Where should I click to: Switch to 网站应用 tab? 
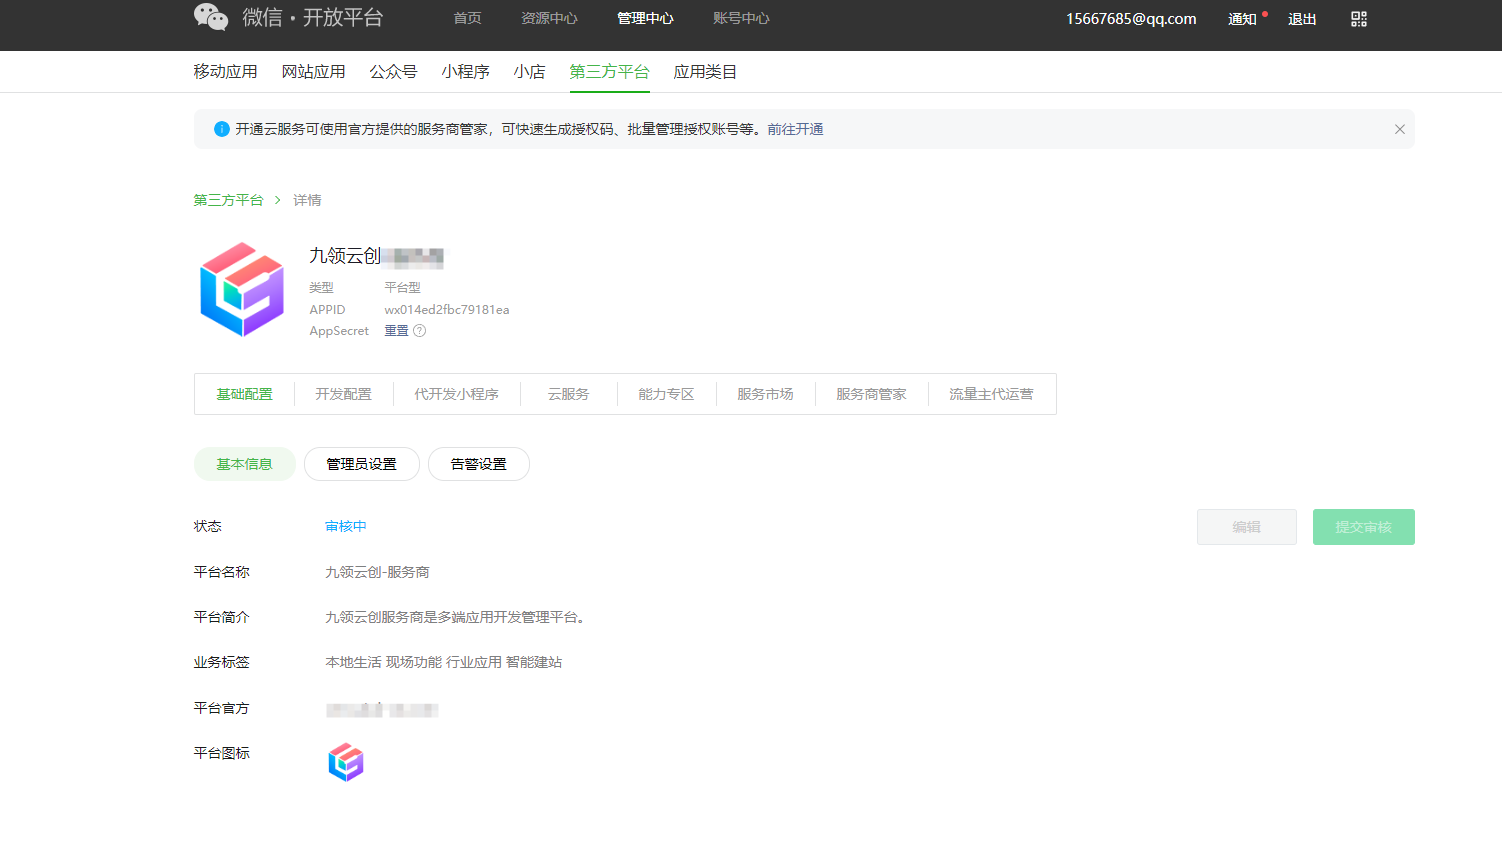314,72
